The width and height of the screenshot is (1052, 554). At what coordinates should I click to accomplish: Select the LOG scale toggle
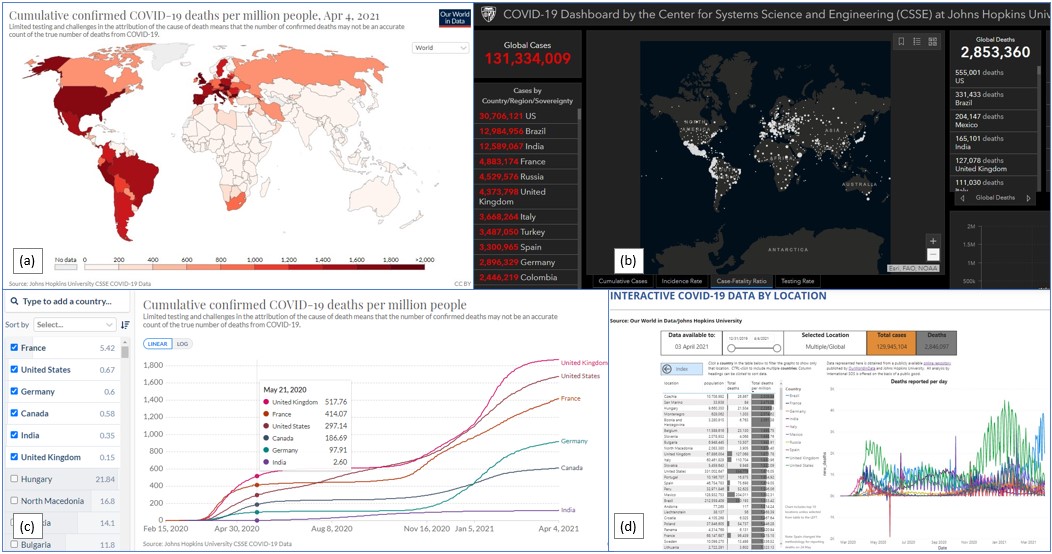(182, 344)
